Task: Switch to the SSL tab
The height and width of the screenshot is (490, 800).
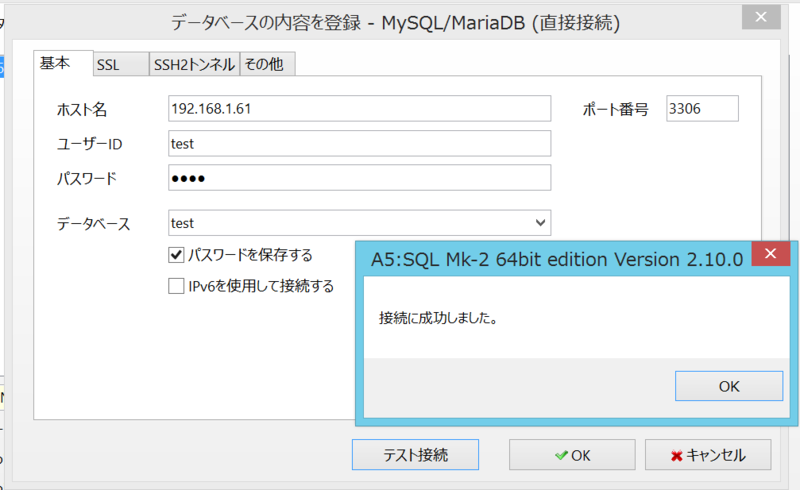Action: click(121, 64)
